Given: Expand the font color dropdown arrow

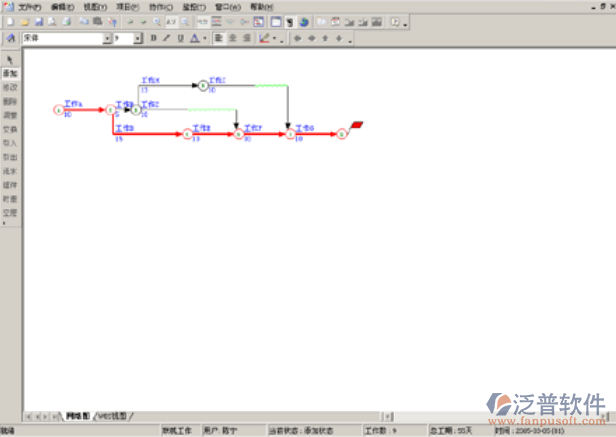Looking at the screenshot, I should click(205, 39).
